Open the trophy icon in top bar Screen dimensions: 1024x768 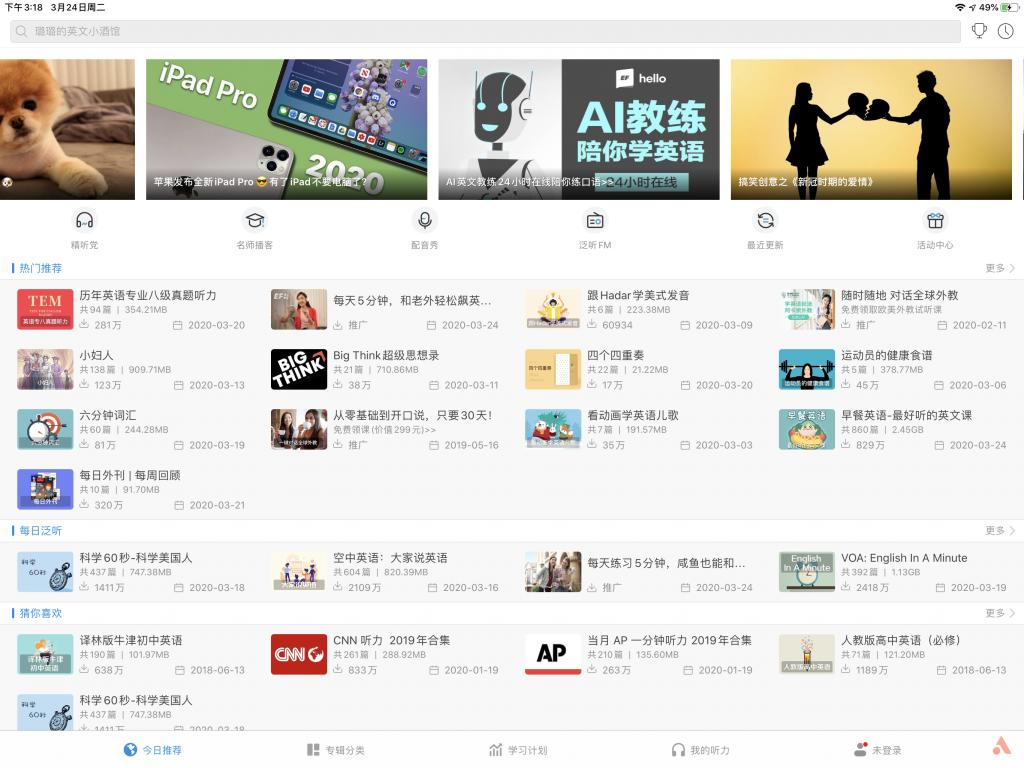tap(979, 31)
